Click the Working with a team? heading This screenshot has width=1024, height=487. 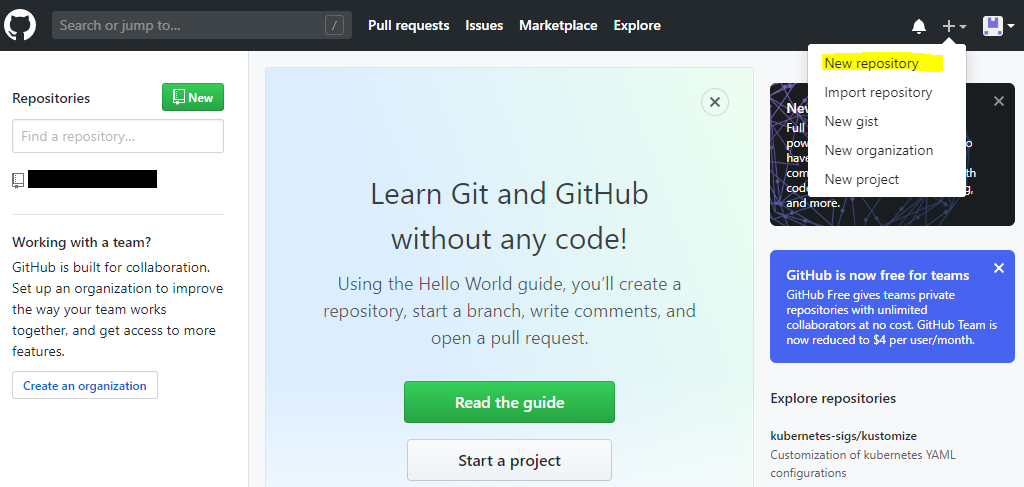click(82, 242)
